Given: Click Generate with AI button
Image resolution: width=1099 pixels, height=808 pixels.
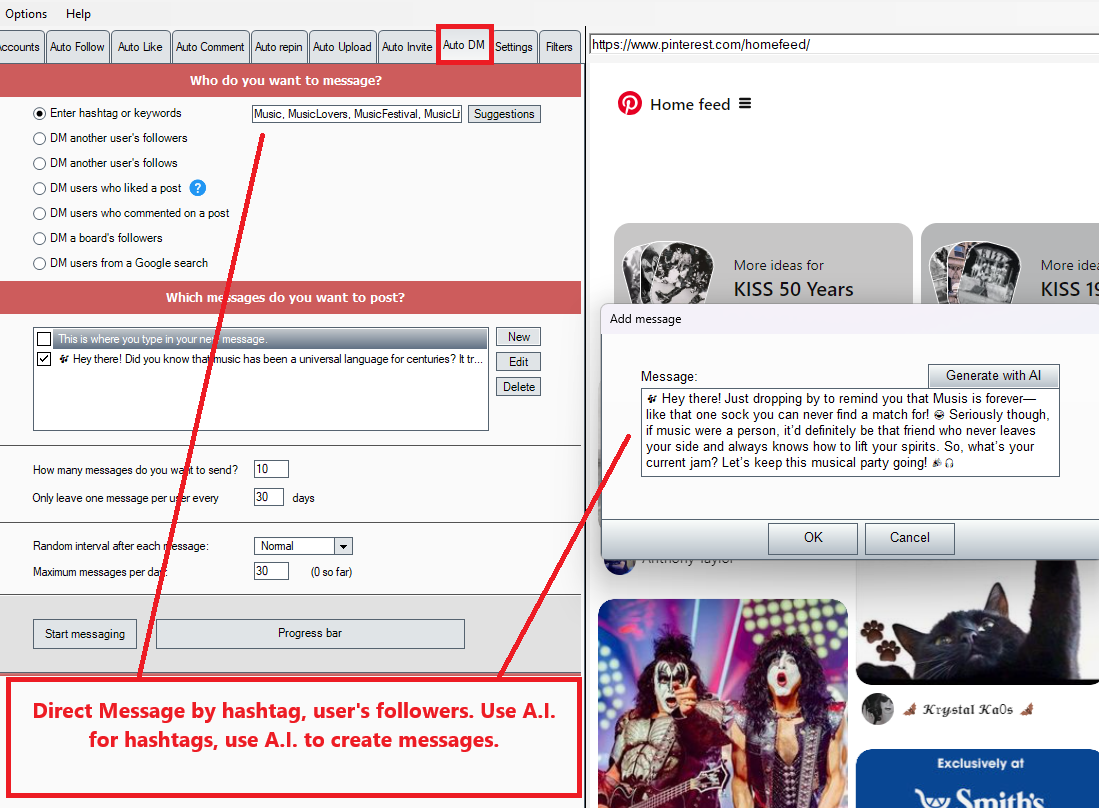Looking at the screenshot, I should (x=993, y=376).
